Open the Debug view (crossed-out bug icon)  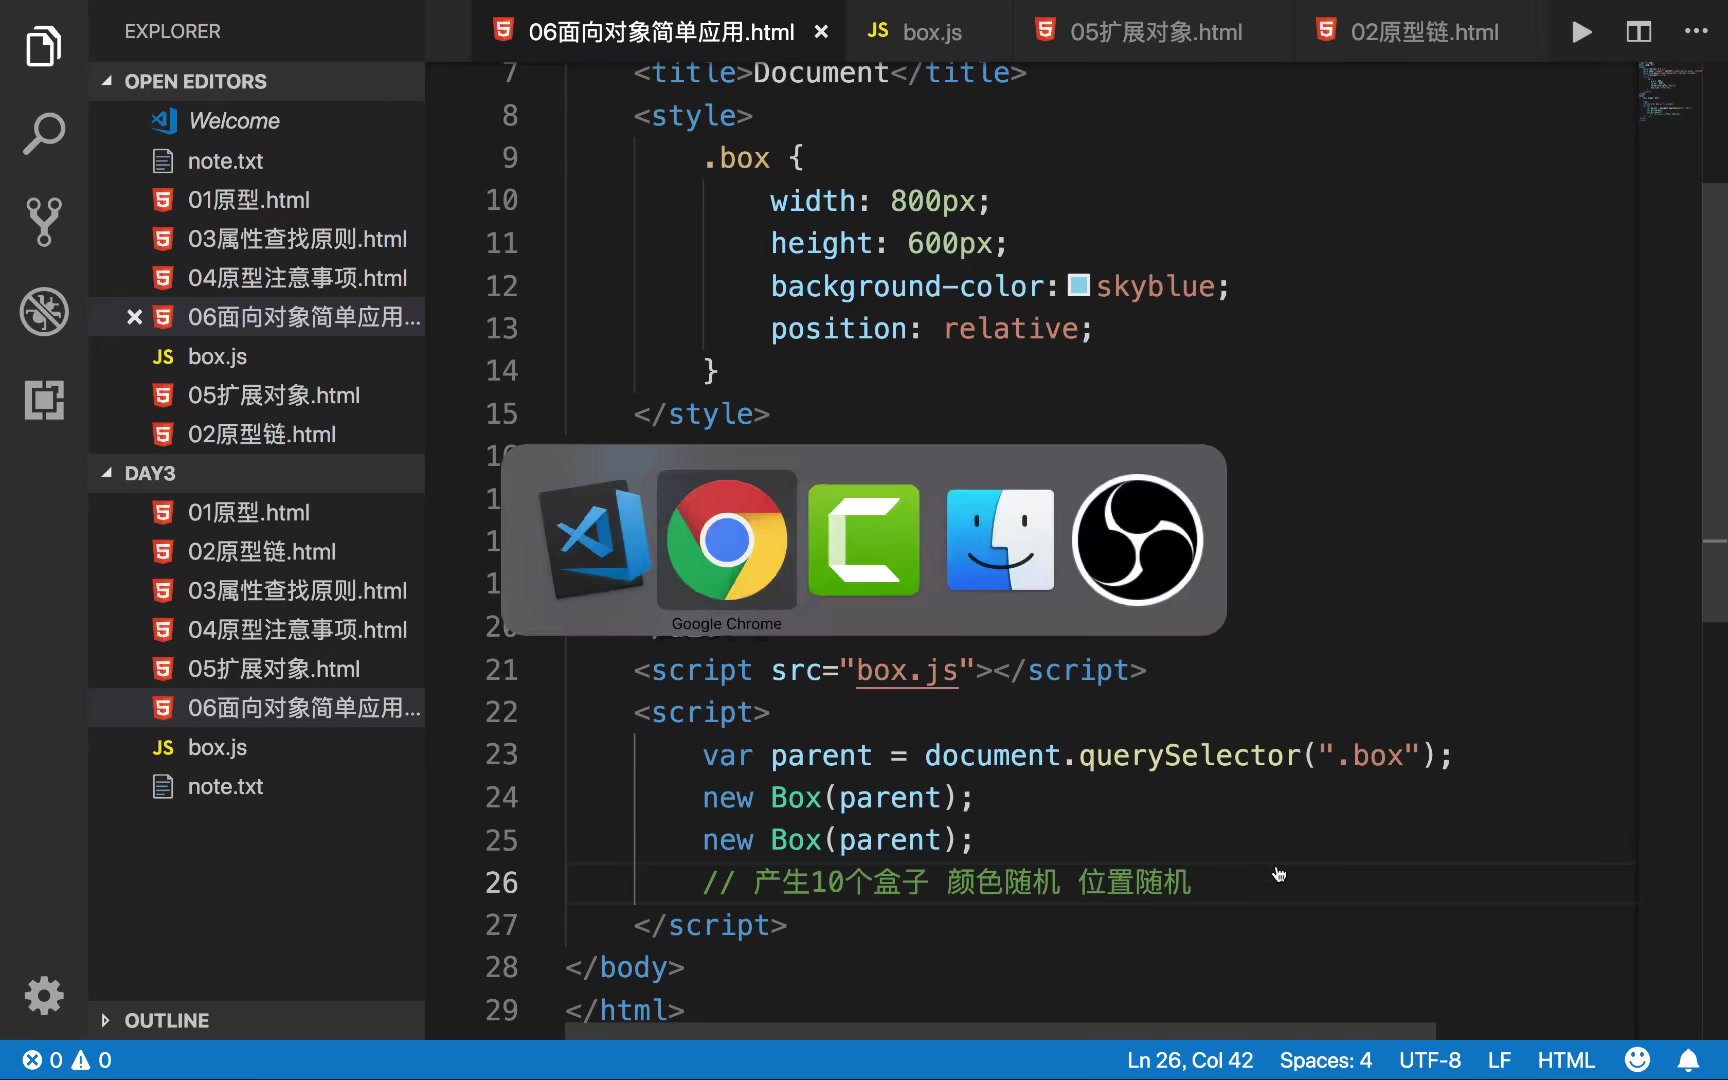click(43, 311)
